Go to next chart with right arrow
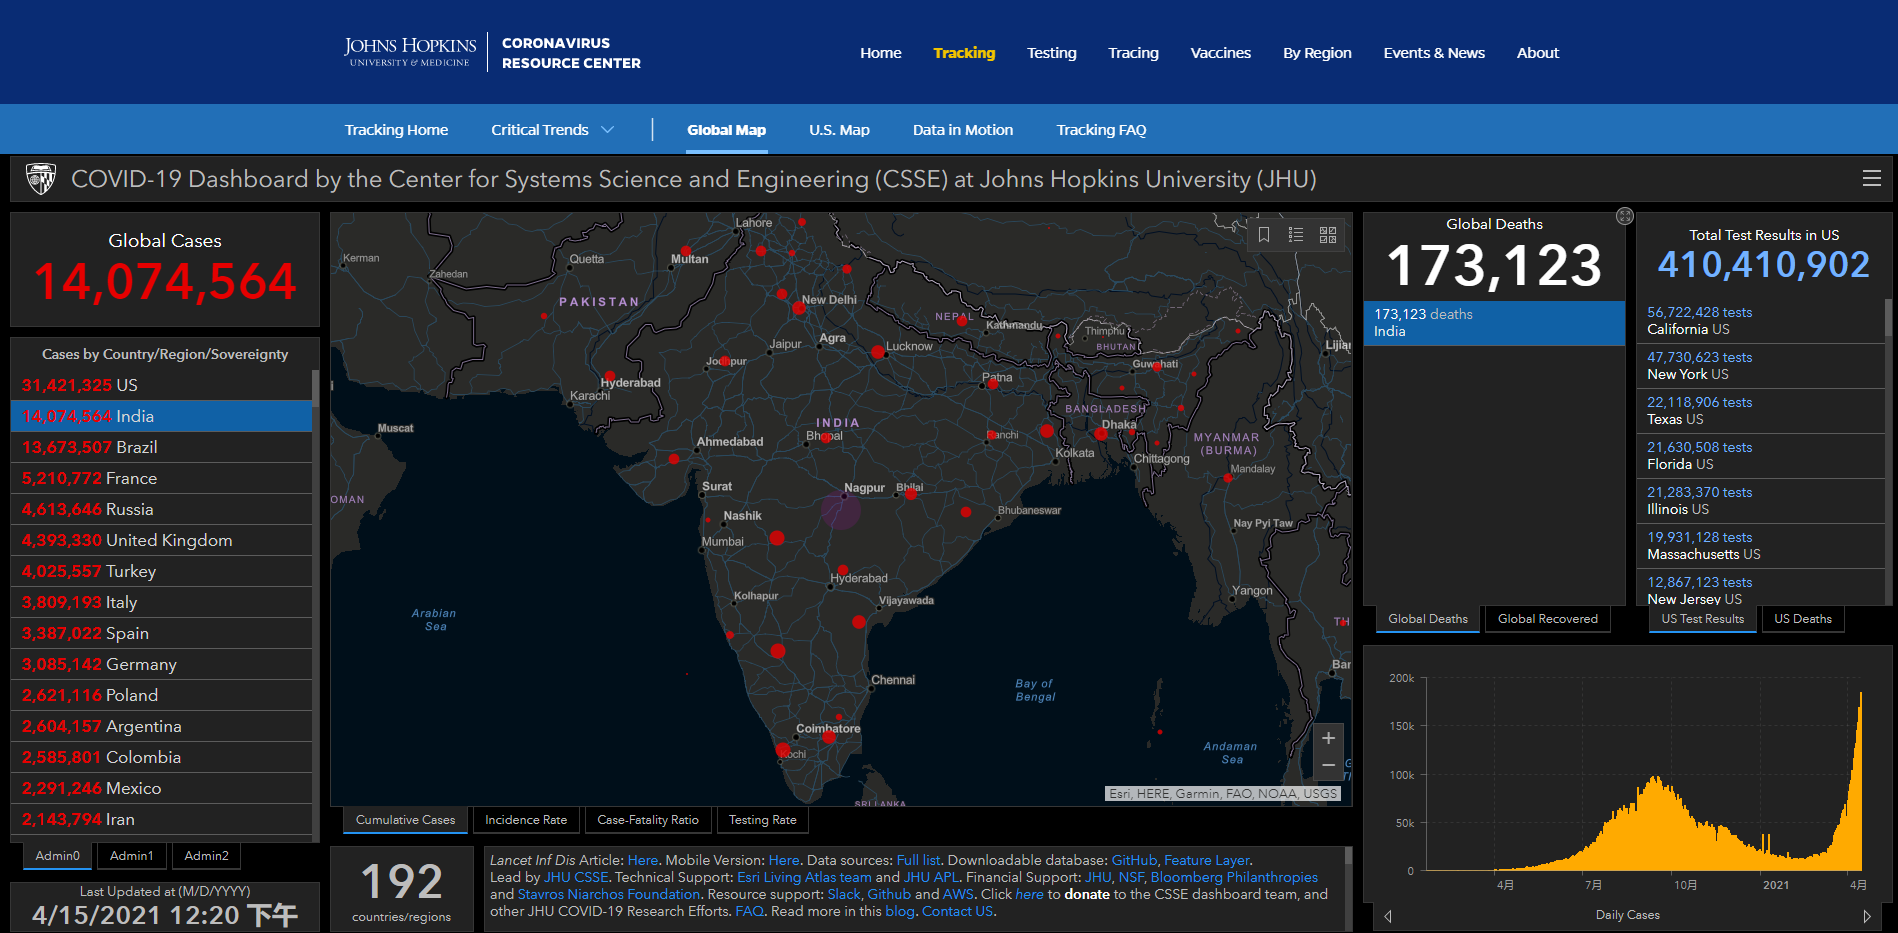 1866,916
